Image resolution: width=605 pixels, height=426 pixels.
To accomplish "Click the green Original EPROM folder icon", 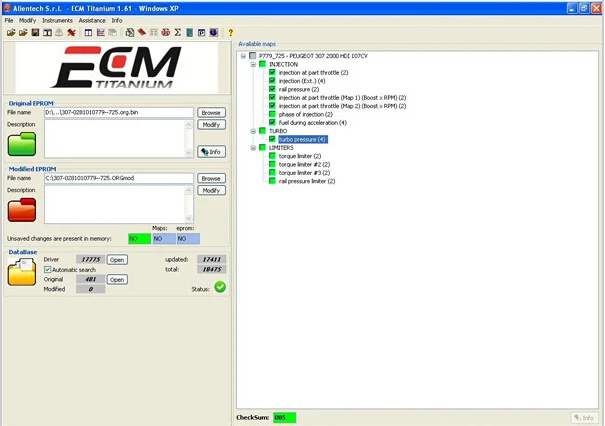I will [x=22, y=144].
